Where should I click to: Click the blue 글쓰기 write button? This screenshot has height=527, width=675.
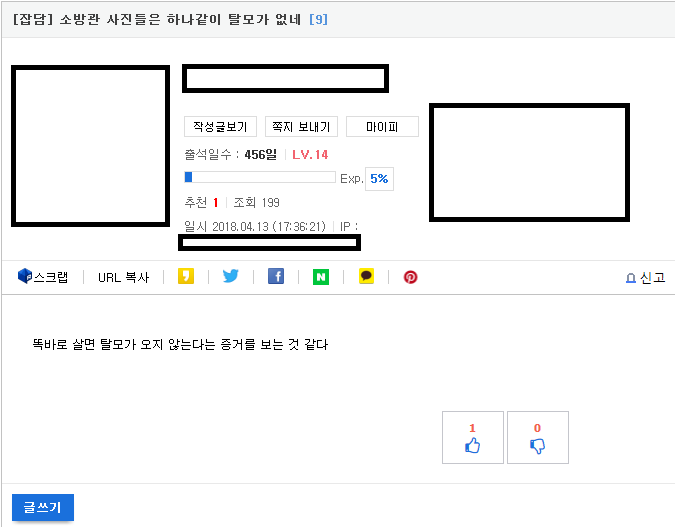tap(43, 508)
